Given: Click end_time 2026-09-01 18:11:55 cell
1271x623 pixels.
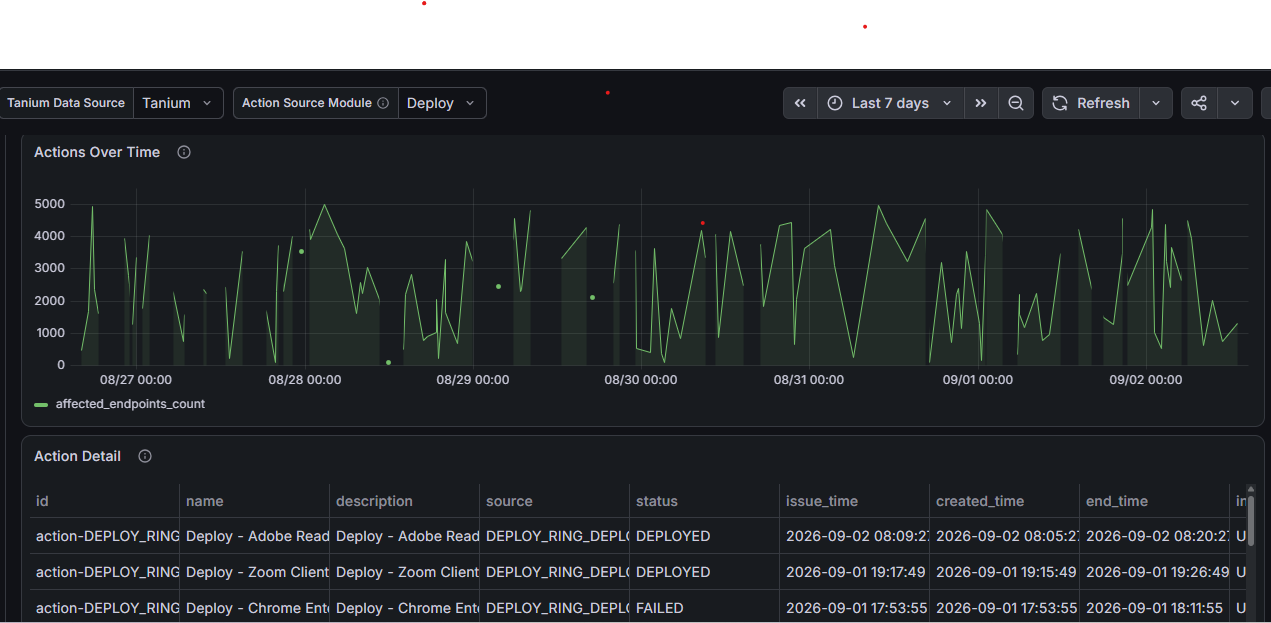Looking at the screenshot, I should point(1155,608).
